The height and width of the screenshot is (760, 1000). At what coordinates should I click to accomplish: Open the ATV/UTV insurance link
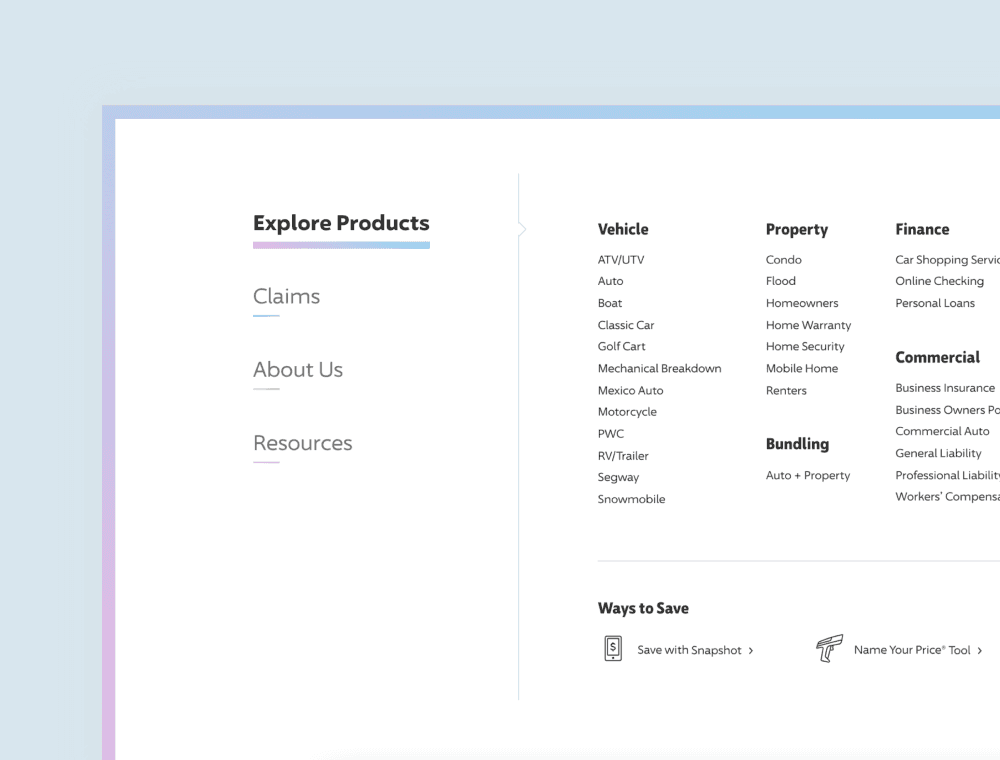coord(621,259)
